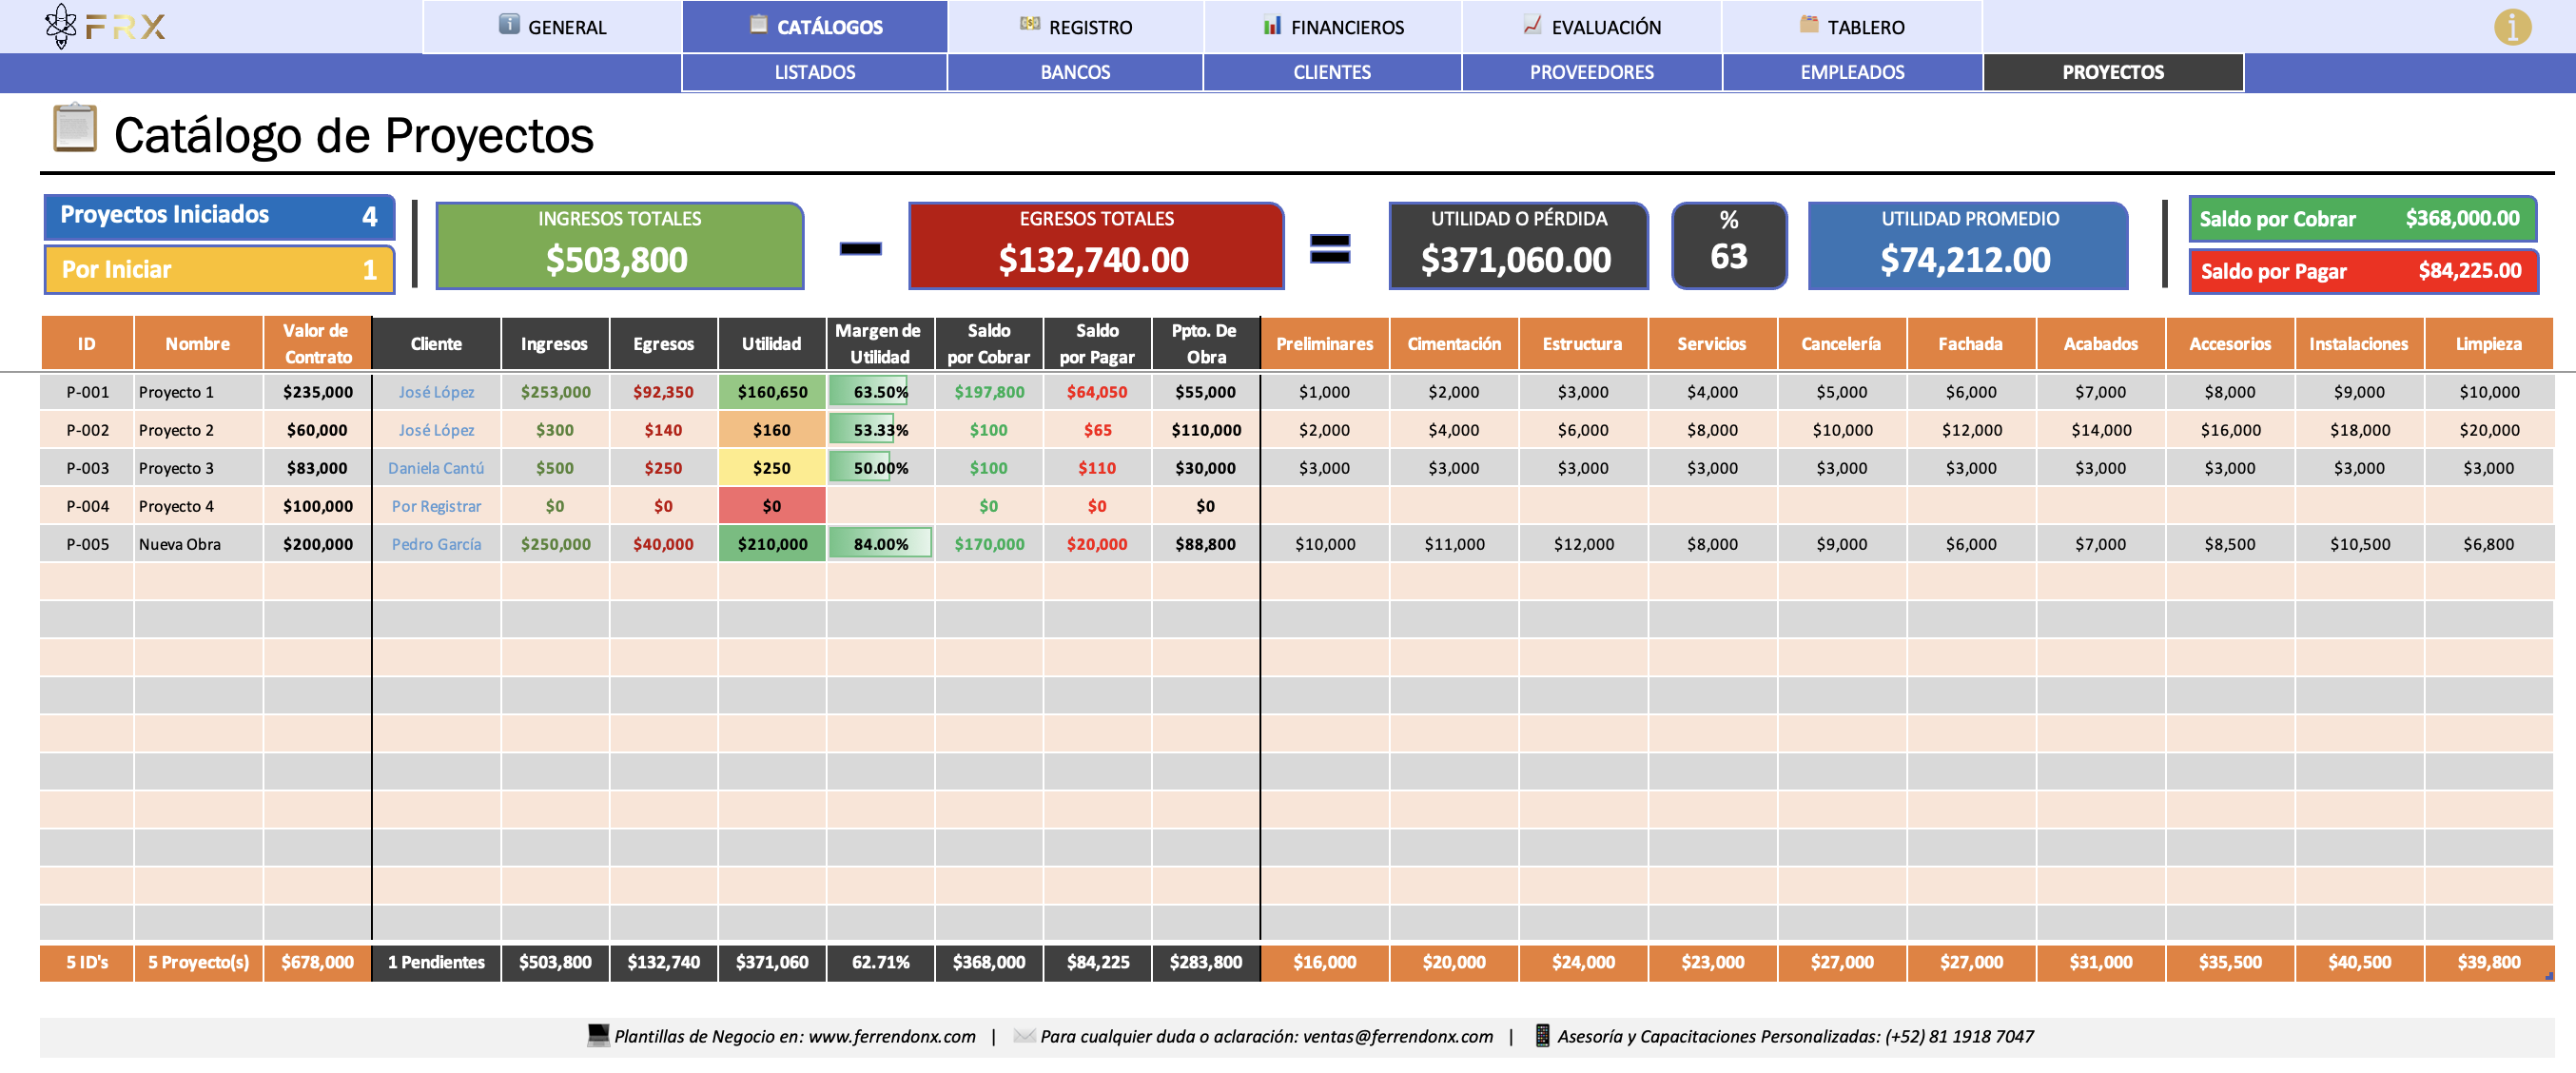The width and height of the screenshot is (2576, 1073).
Task: Open the PROVEEDORES sub-tab
Action: (1591, 72)
